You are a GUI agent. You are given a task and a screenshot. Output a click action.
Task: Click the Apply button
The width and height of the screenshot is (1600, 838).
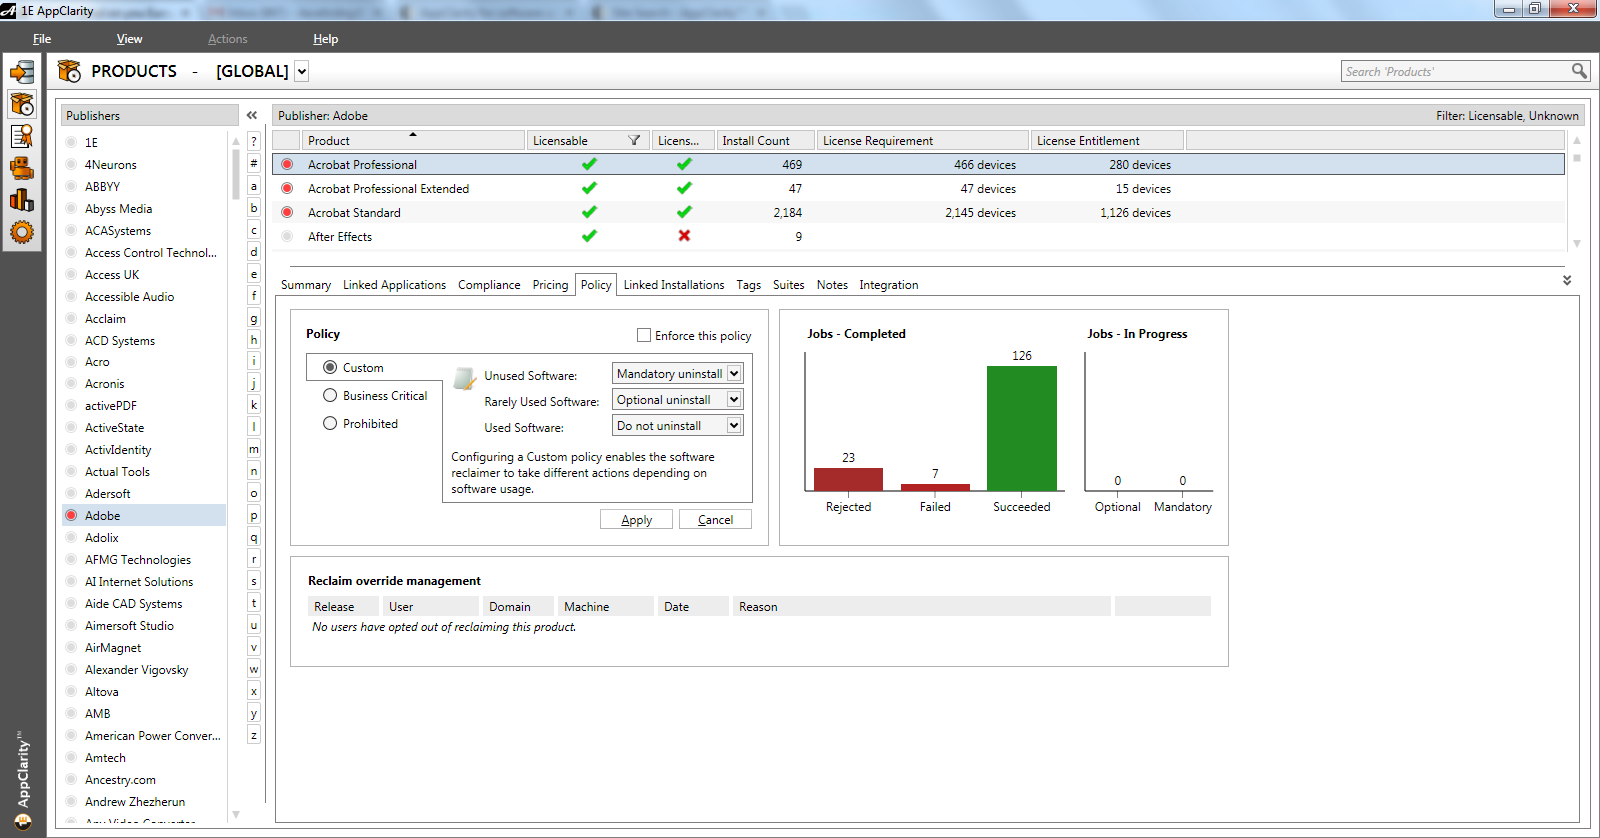click(x=636, y=520)
